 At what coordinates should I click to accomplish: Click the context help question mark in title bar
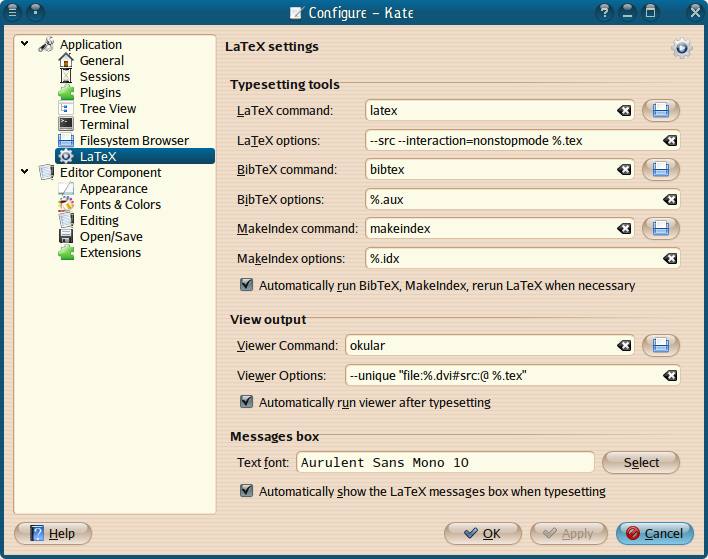pos(604,12)
